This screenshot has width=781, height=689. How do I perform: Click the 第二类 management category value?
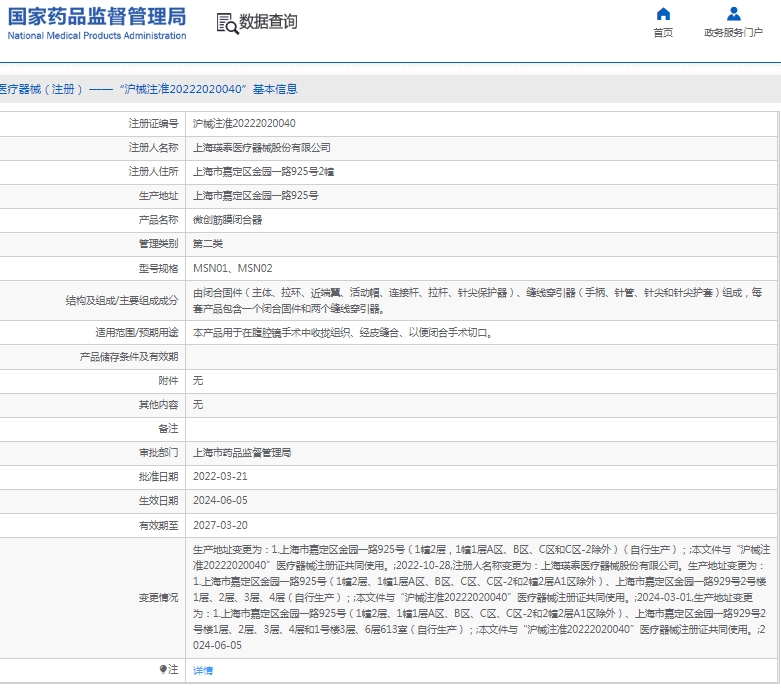point(208,244)
